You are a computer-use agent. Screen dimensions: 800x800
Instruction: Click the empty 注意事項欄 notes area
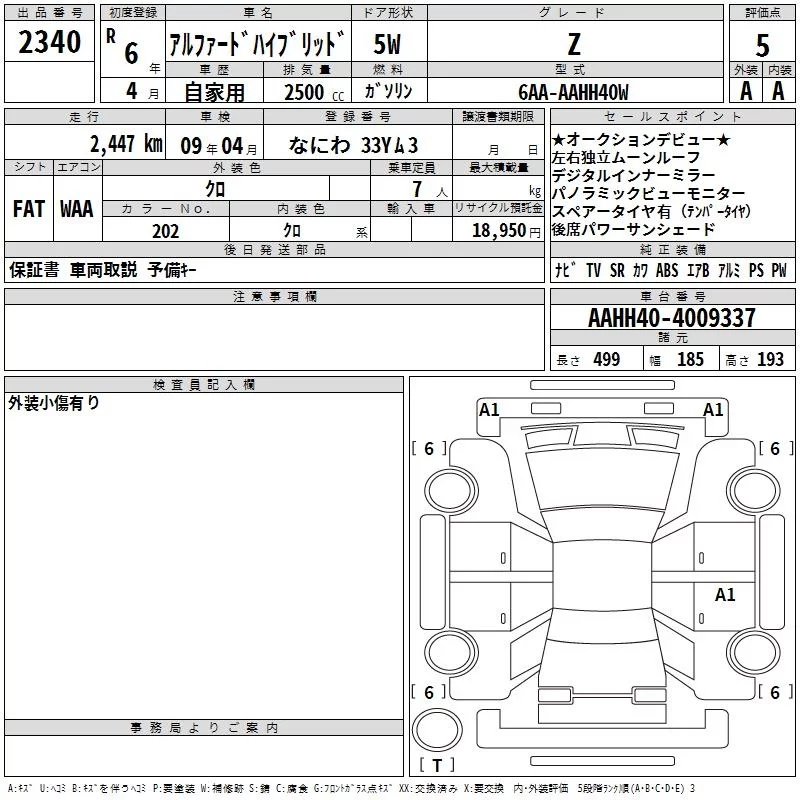(274, 328)
